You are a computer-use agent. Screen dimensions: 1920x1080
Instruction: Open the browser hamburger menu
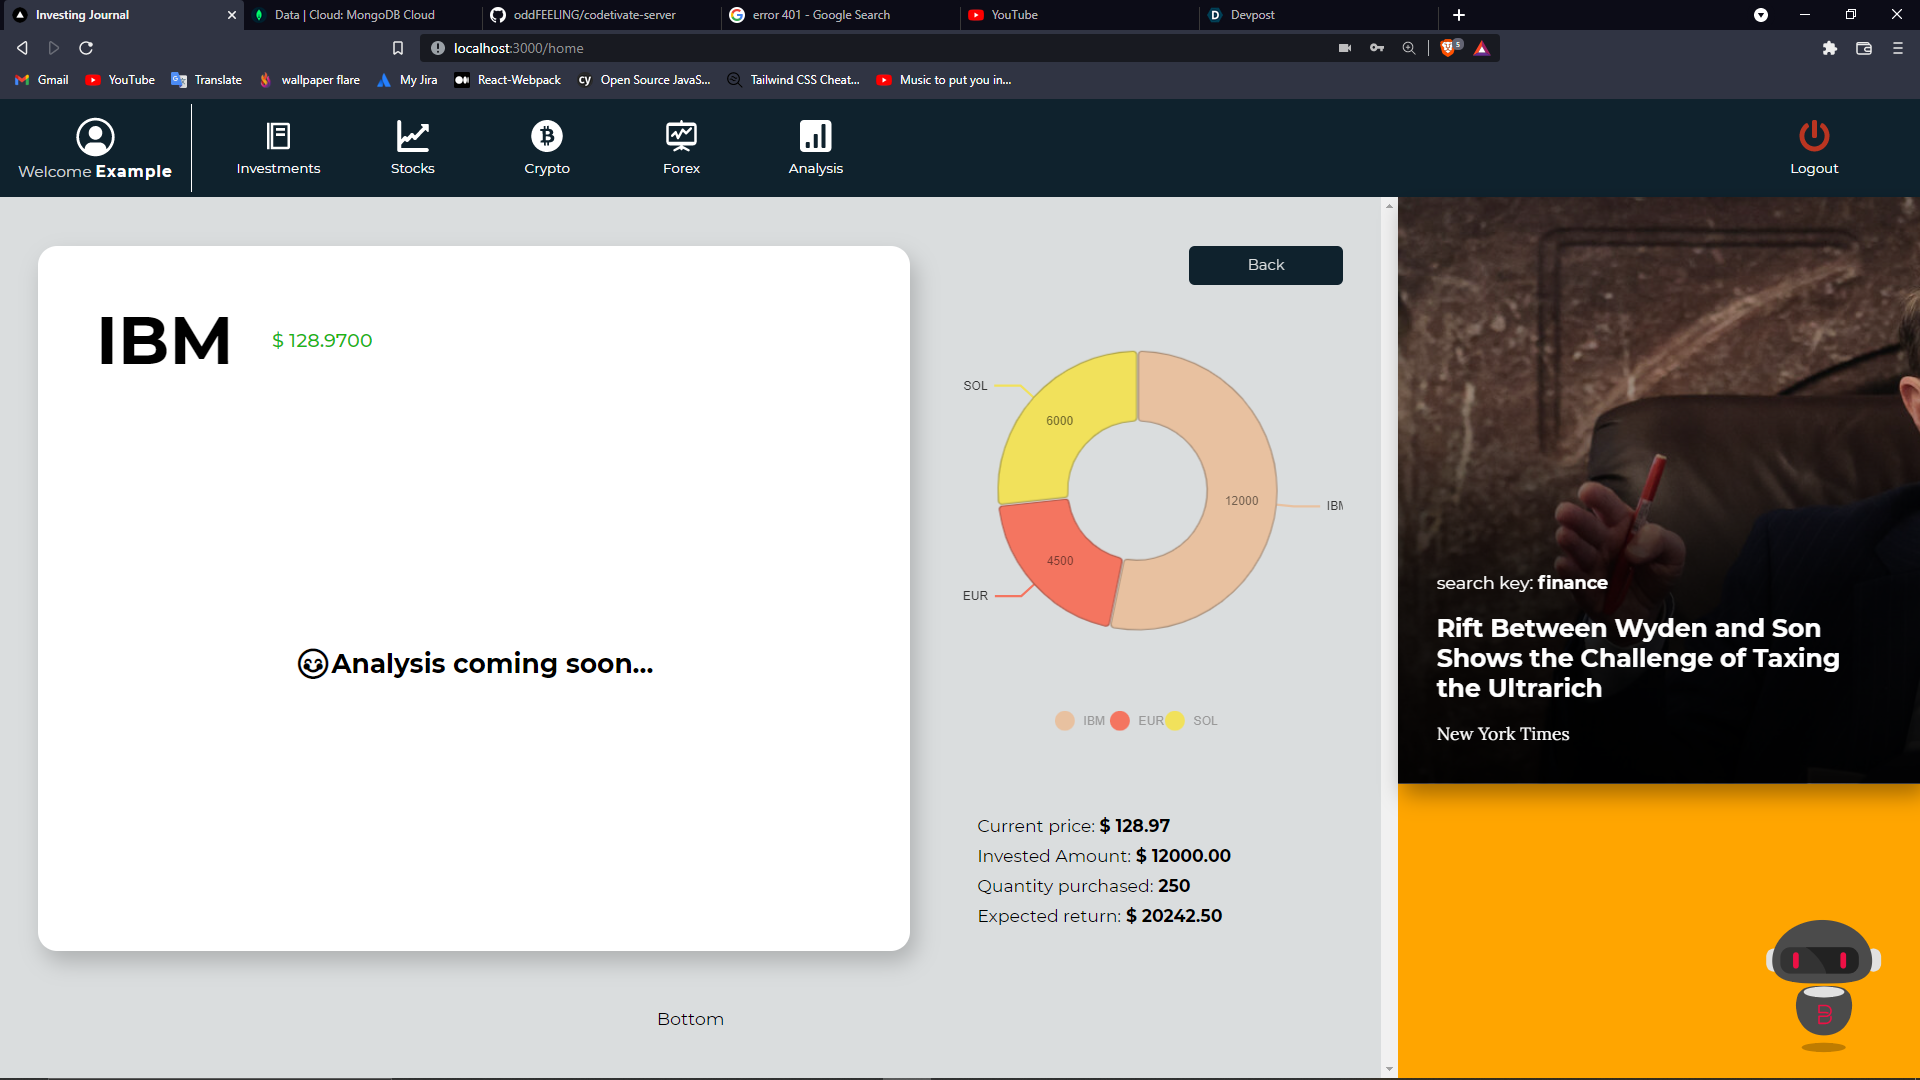click(1897, 47)
